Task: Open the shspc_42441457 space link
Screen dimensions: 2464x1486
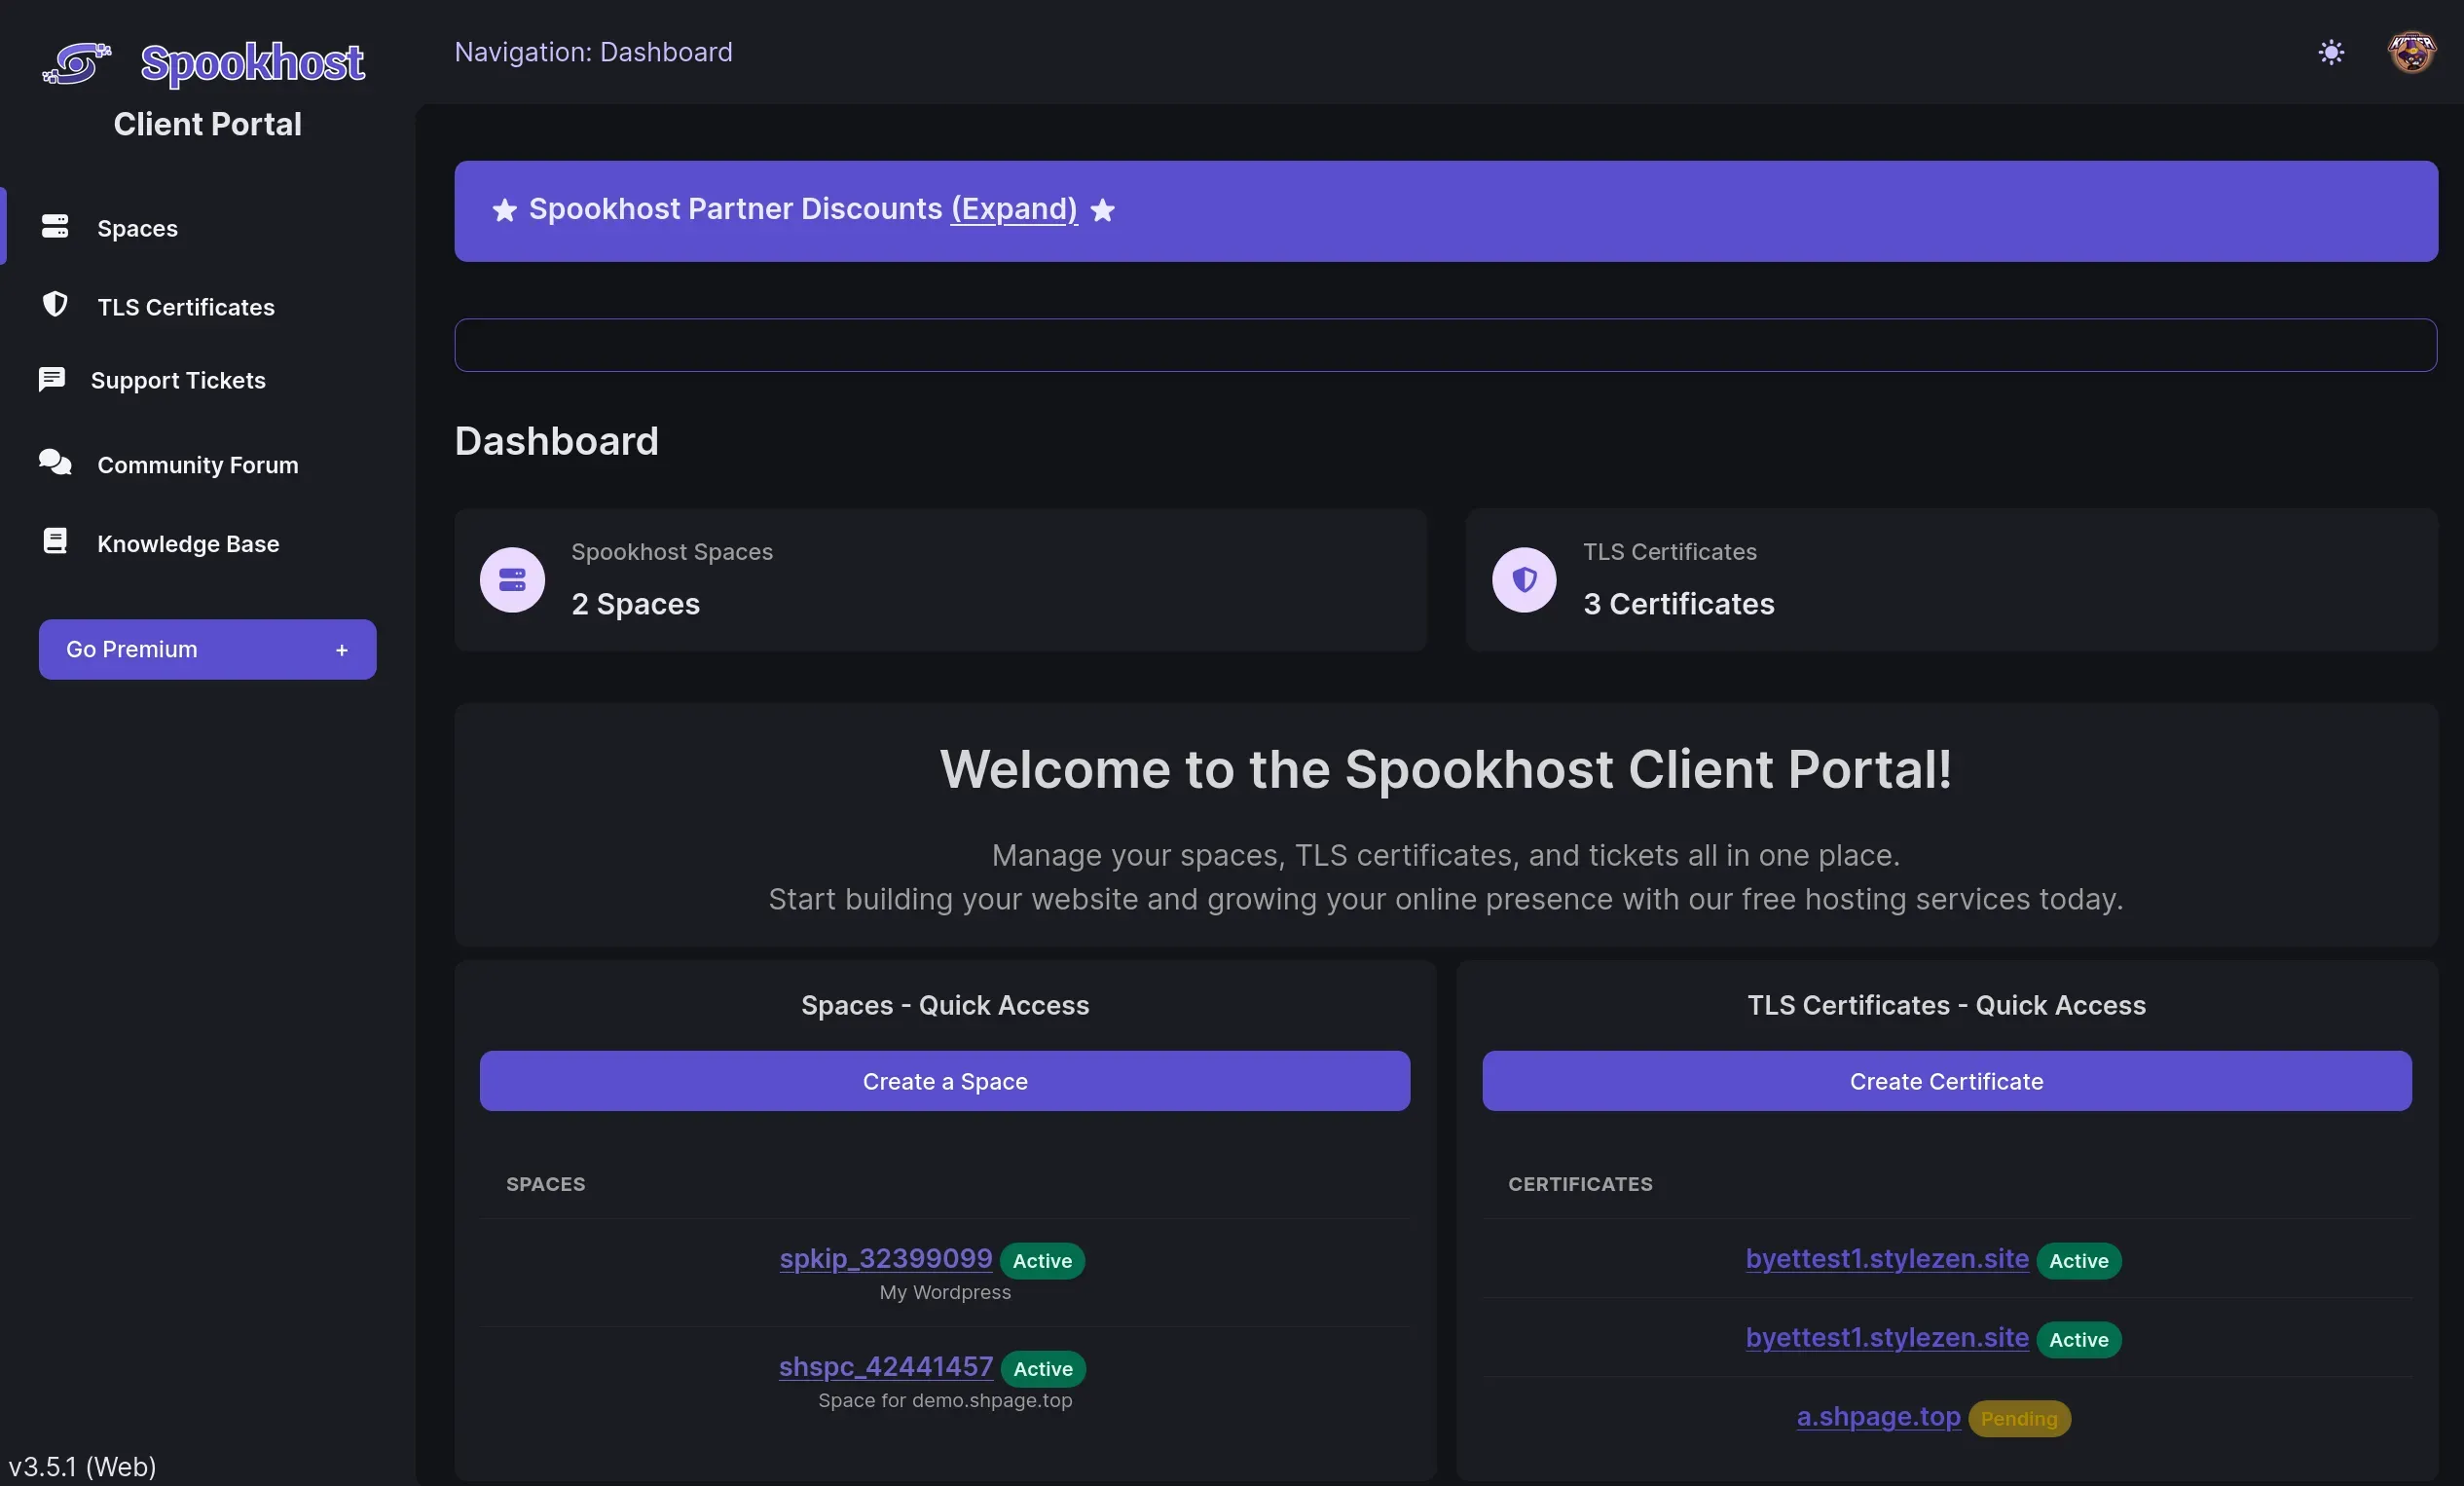Action: pos(886,1366)
